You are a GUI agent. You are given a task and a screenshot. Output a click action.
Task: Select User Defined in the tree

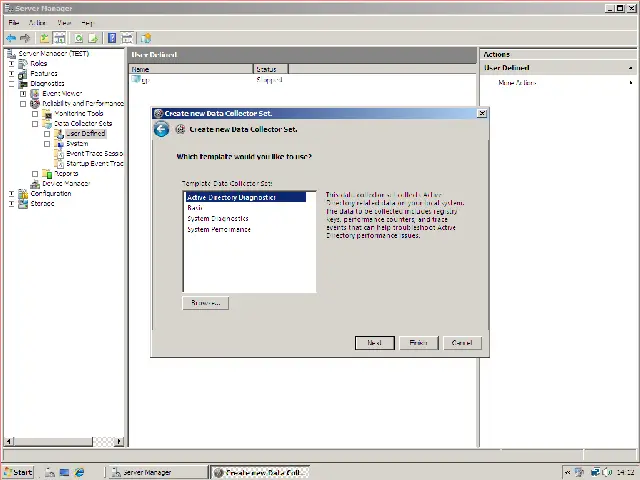[x=86, y=133]
